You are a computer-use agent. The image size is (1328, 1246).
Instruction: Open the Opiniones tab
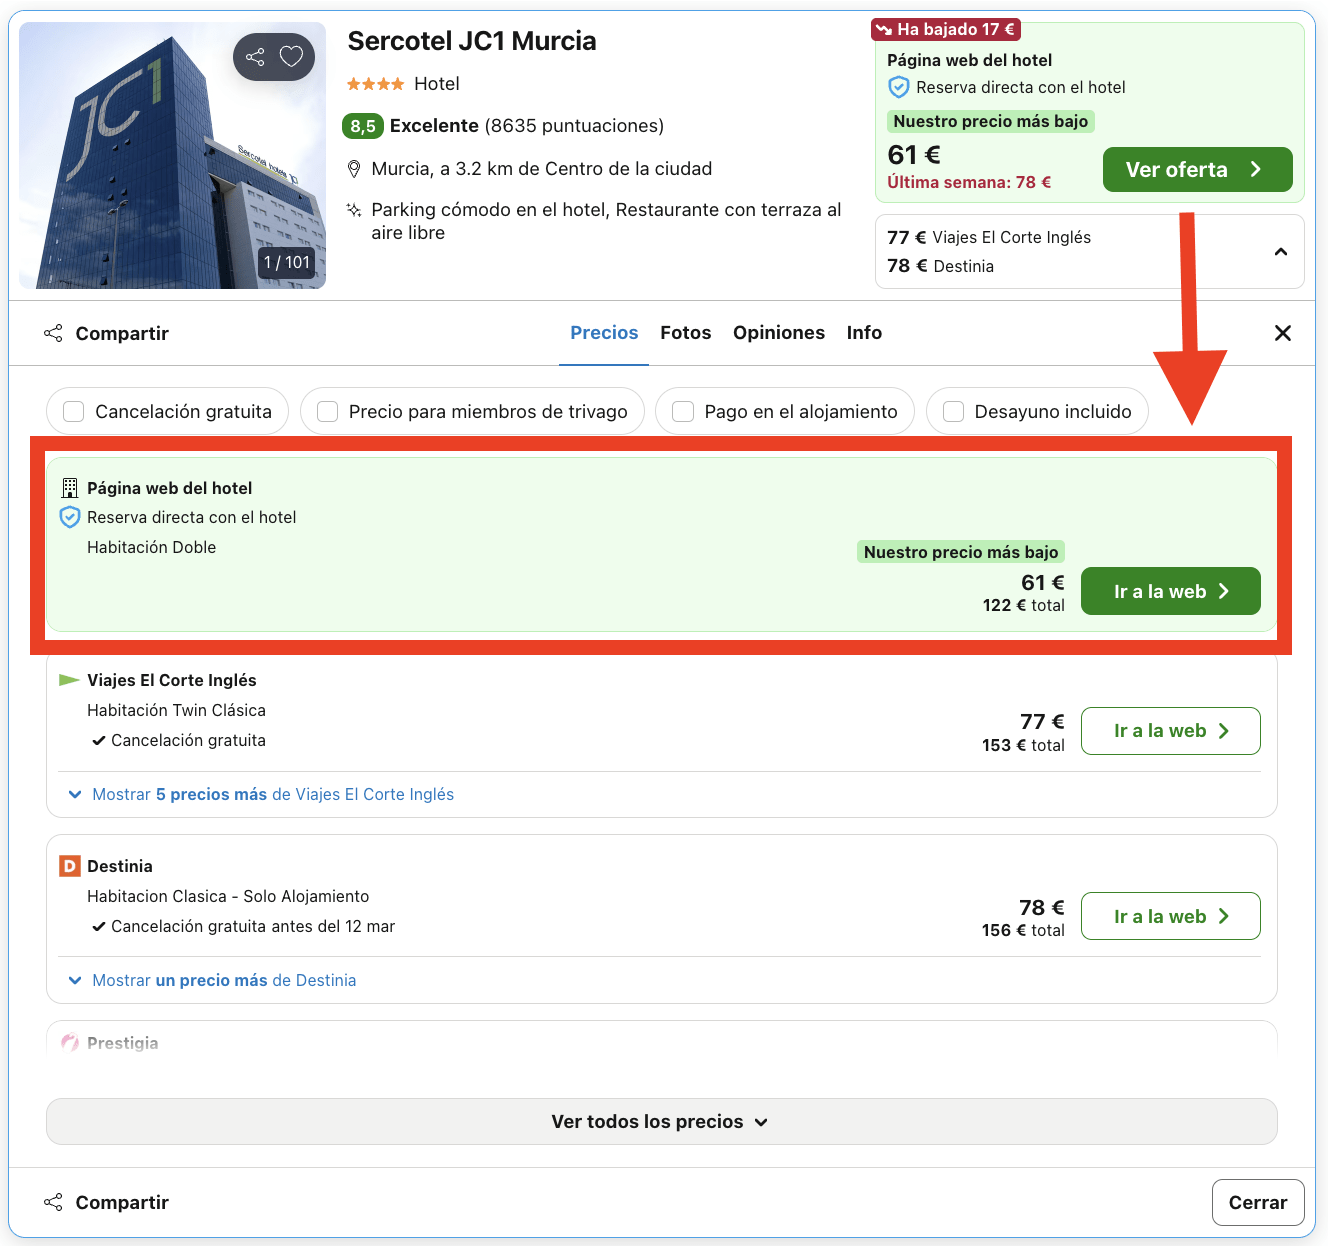(x=778, y=333)
